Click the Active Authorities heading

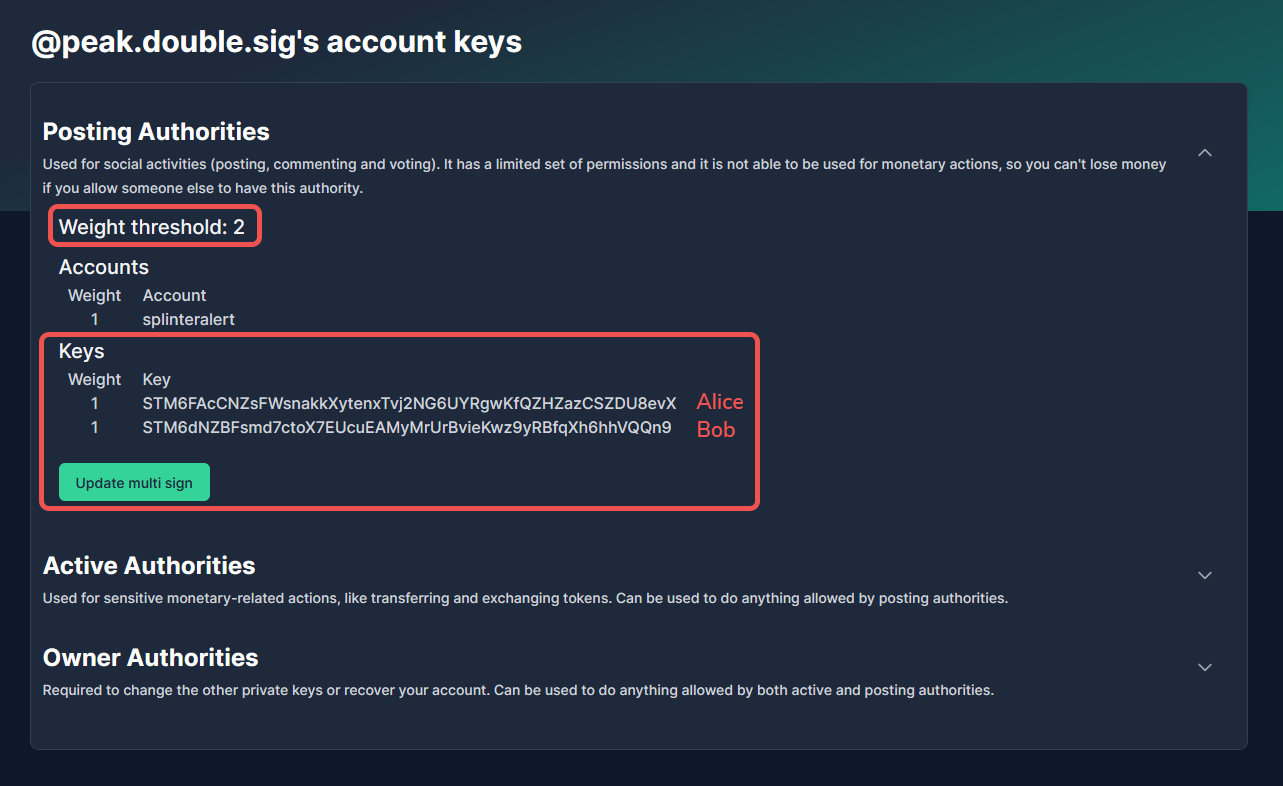tap(149, 565)
